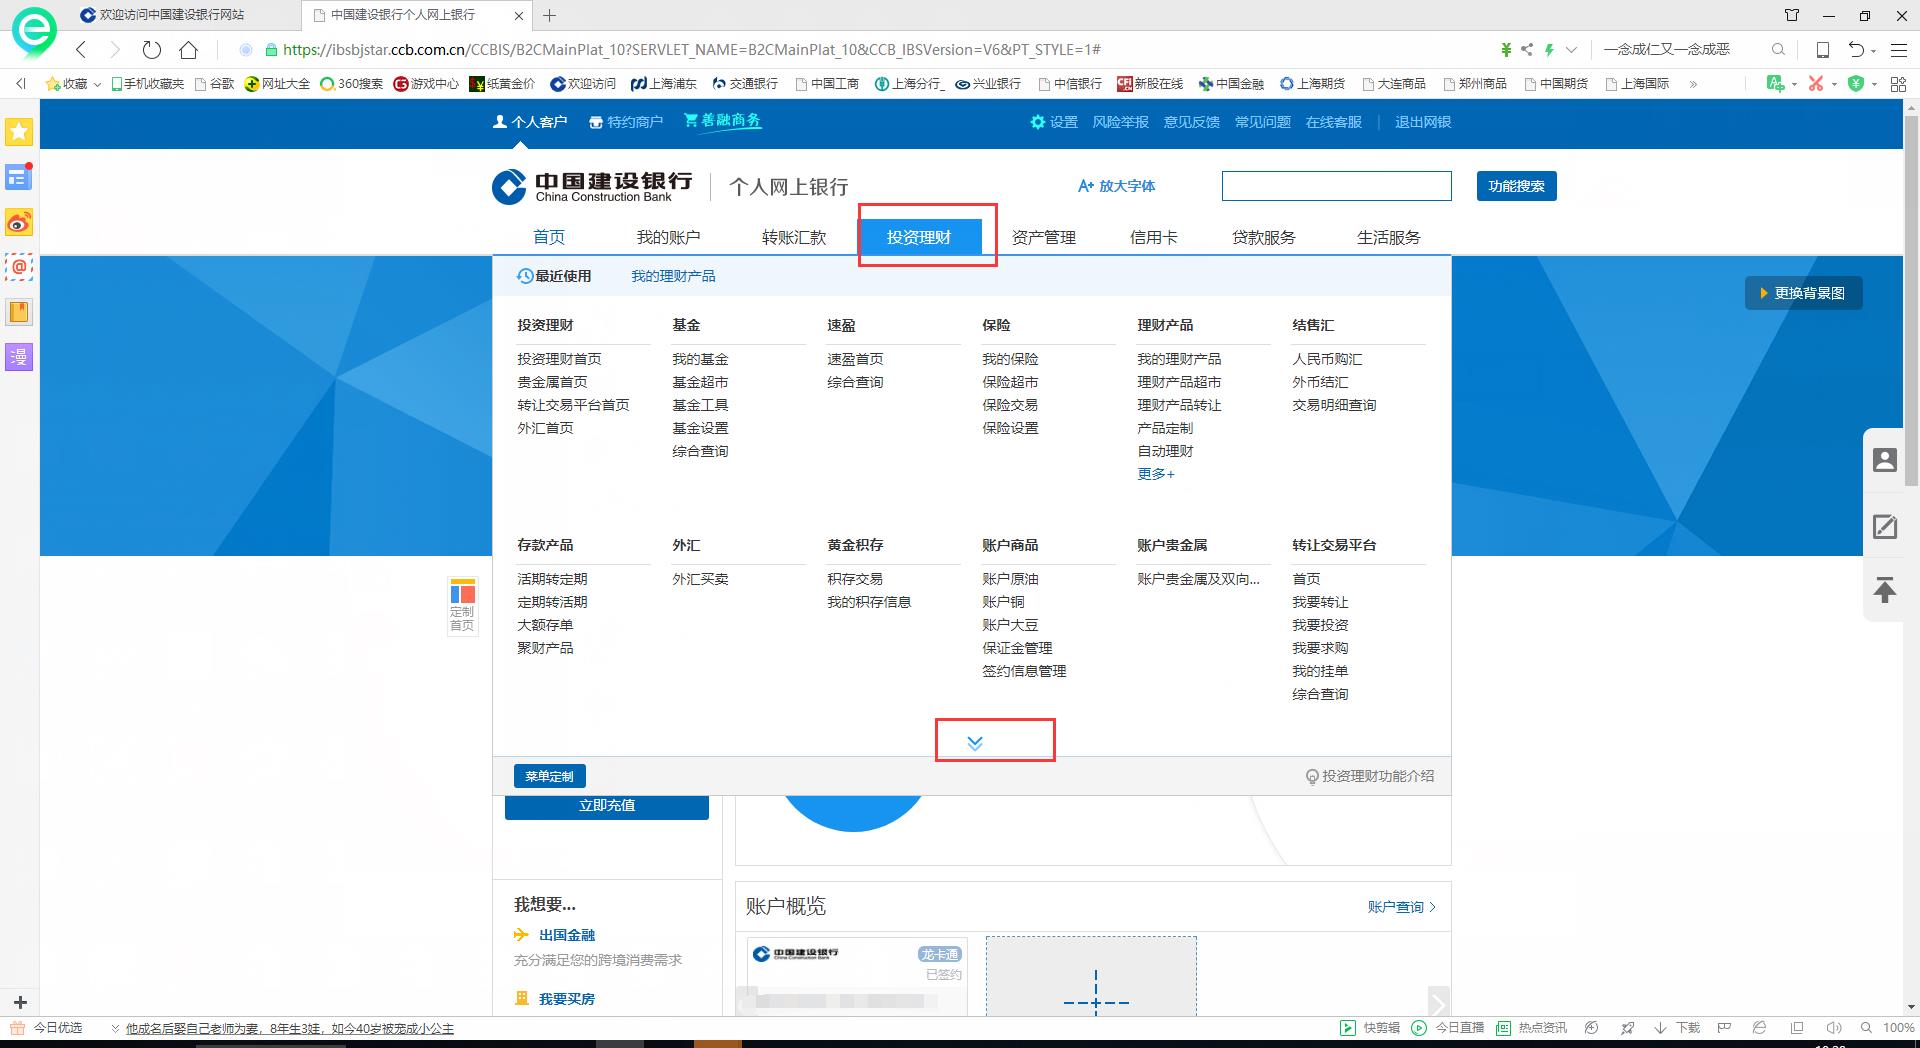The image size is (1920, 1048).
Task: Select 我的账户 navigation tab
Action: coord(669,237)
